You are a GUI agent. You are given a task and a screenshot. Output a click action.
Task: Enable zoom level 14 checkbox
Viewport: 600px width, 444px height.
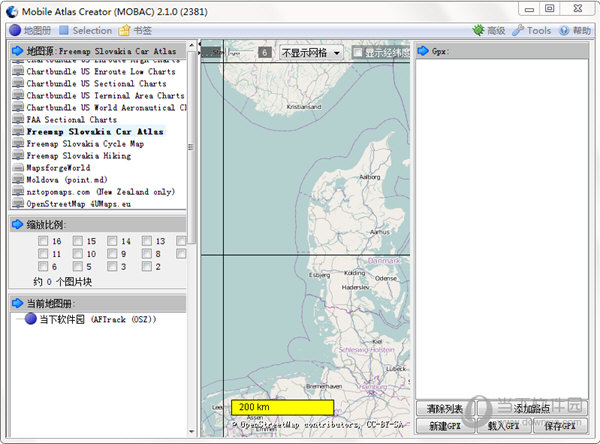112,241
